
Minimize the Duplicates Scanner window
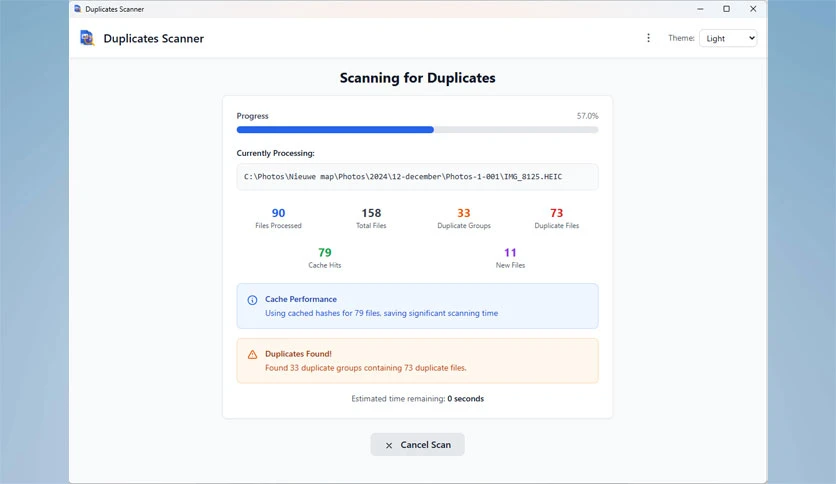pos(700,9)
